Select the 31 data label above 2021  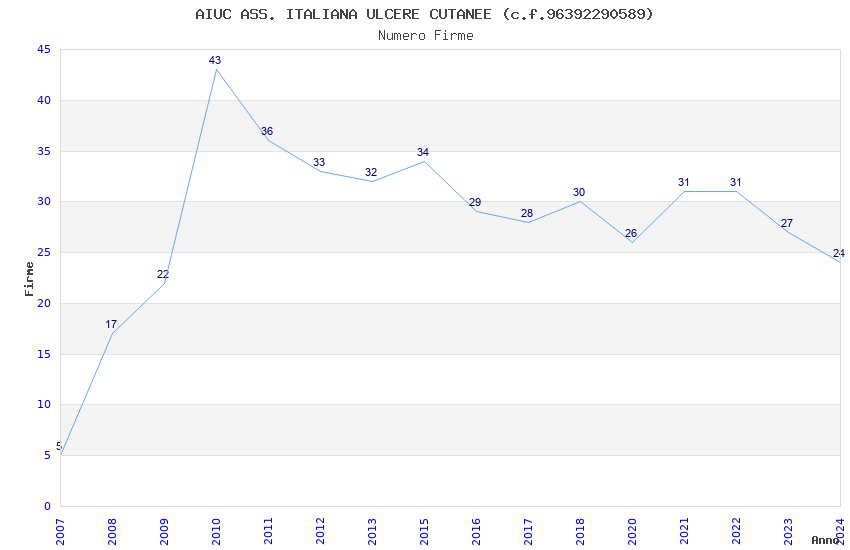(x=684, y=183)
